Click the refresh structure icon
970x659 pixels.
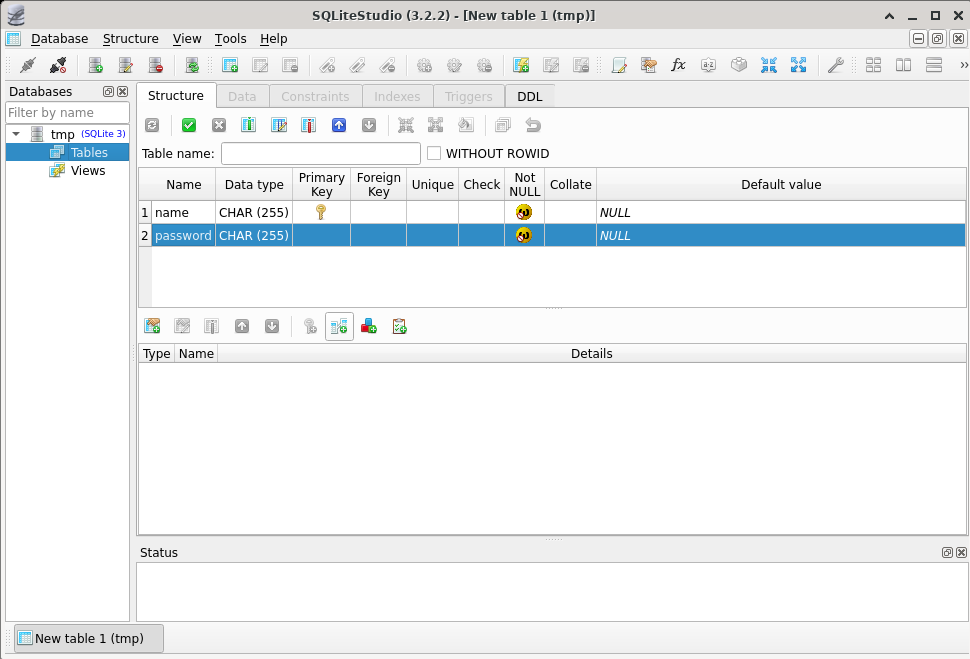click(152, 126)
